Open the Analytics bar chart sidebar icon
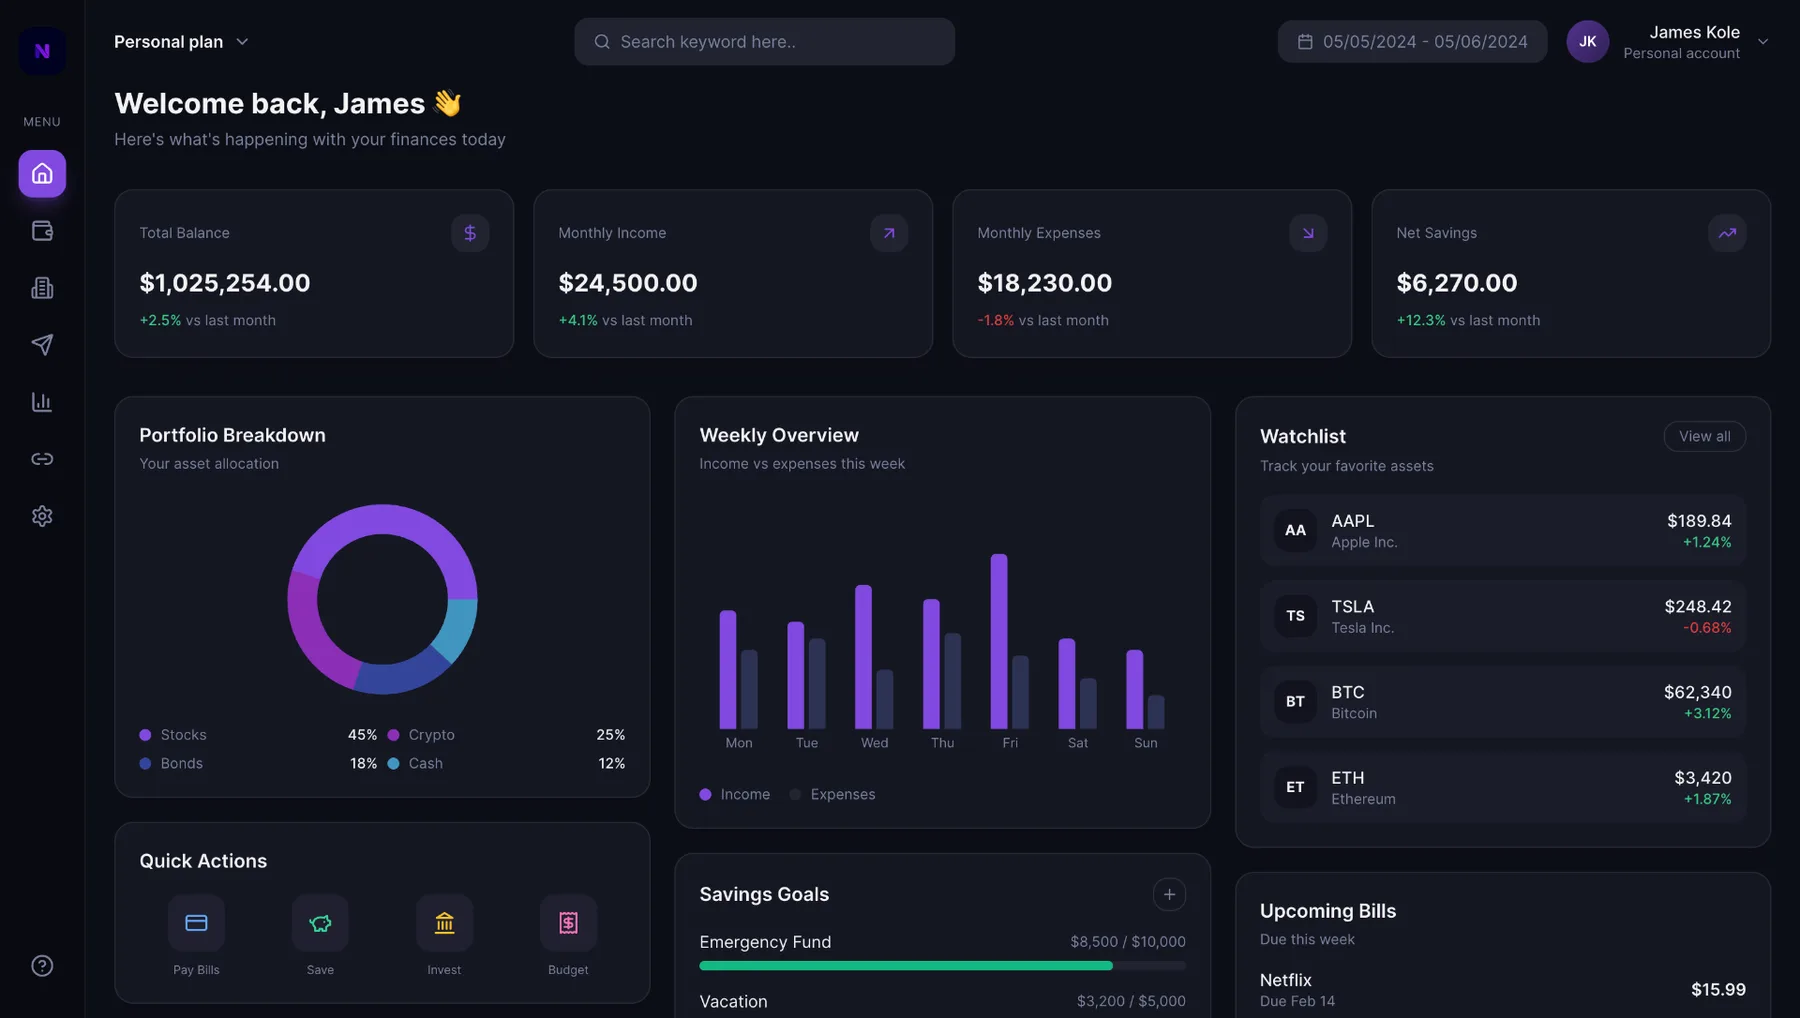 click(42, 402)
